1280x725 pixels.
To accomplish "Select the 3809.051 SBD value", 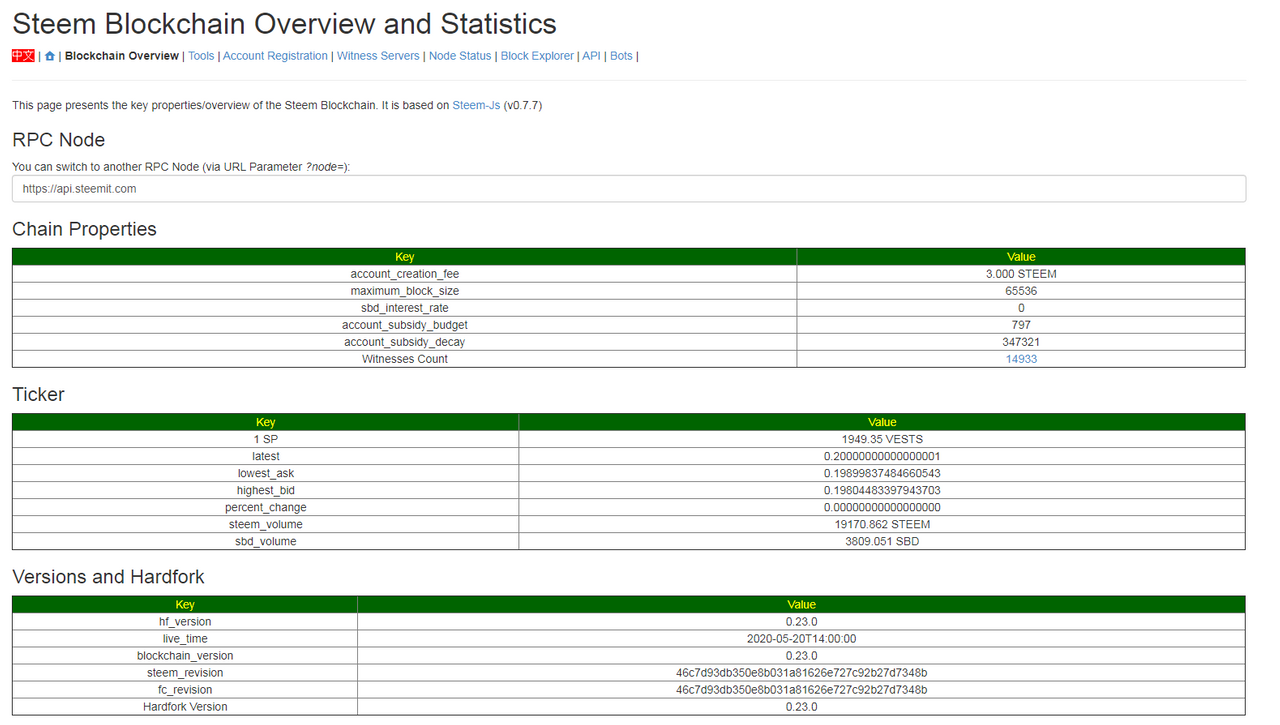I will (x=882, y=541).
